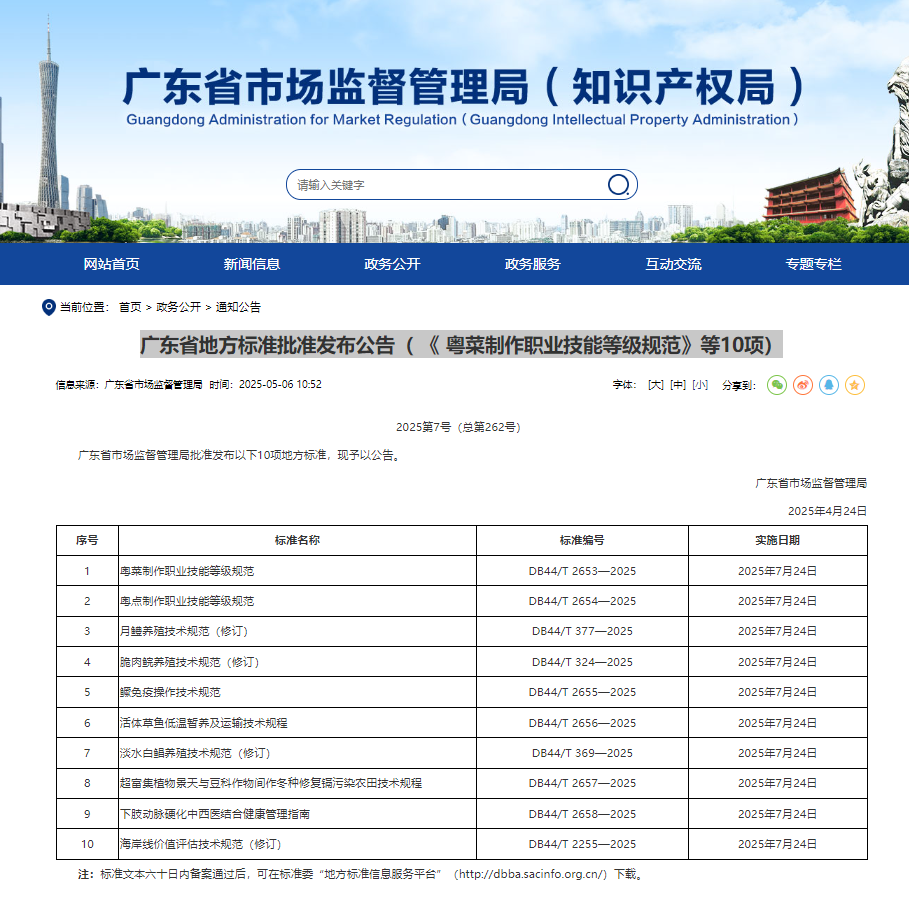
Task: Click standard code DB44/T 377—2025
Action: (x=582, y=631)
